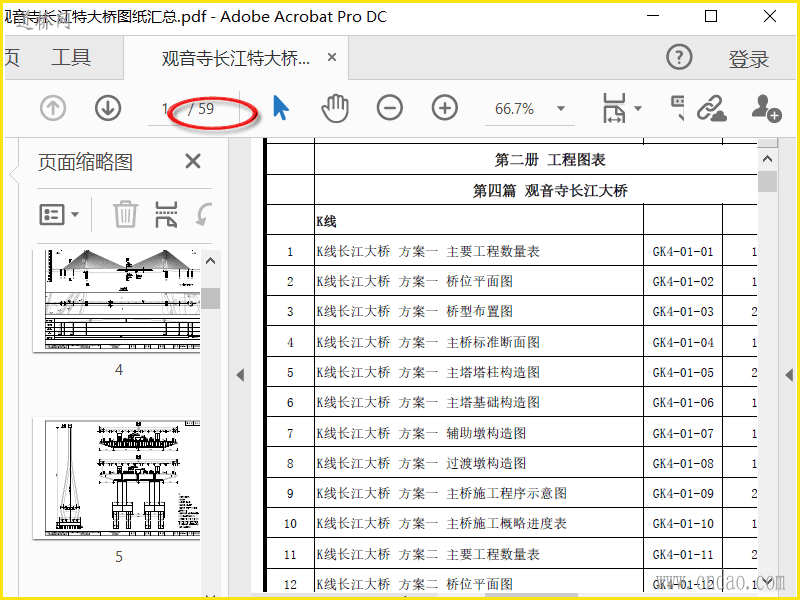800x600 pixels.
Task: Select page 5 thumbnail
Action: (x=116, y=478)
